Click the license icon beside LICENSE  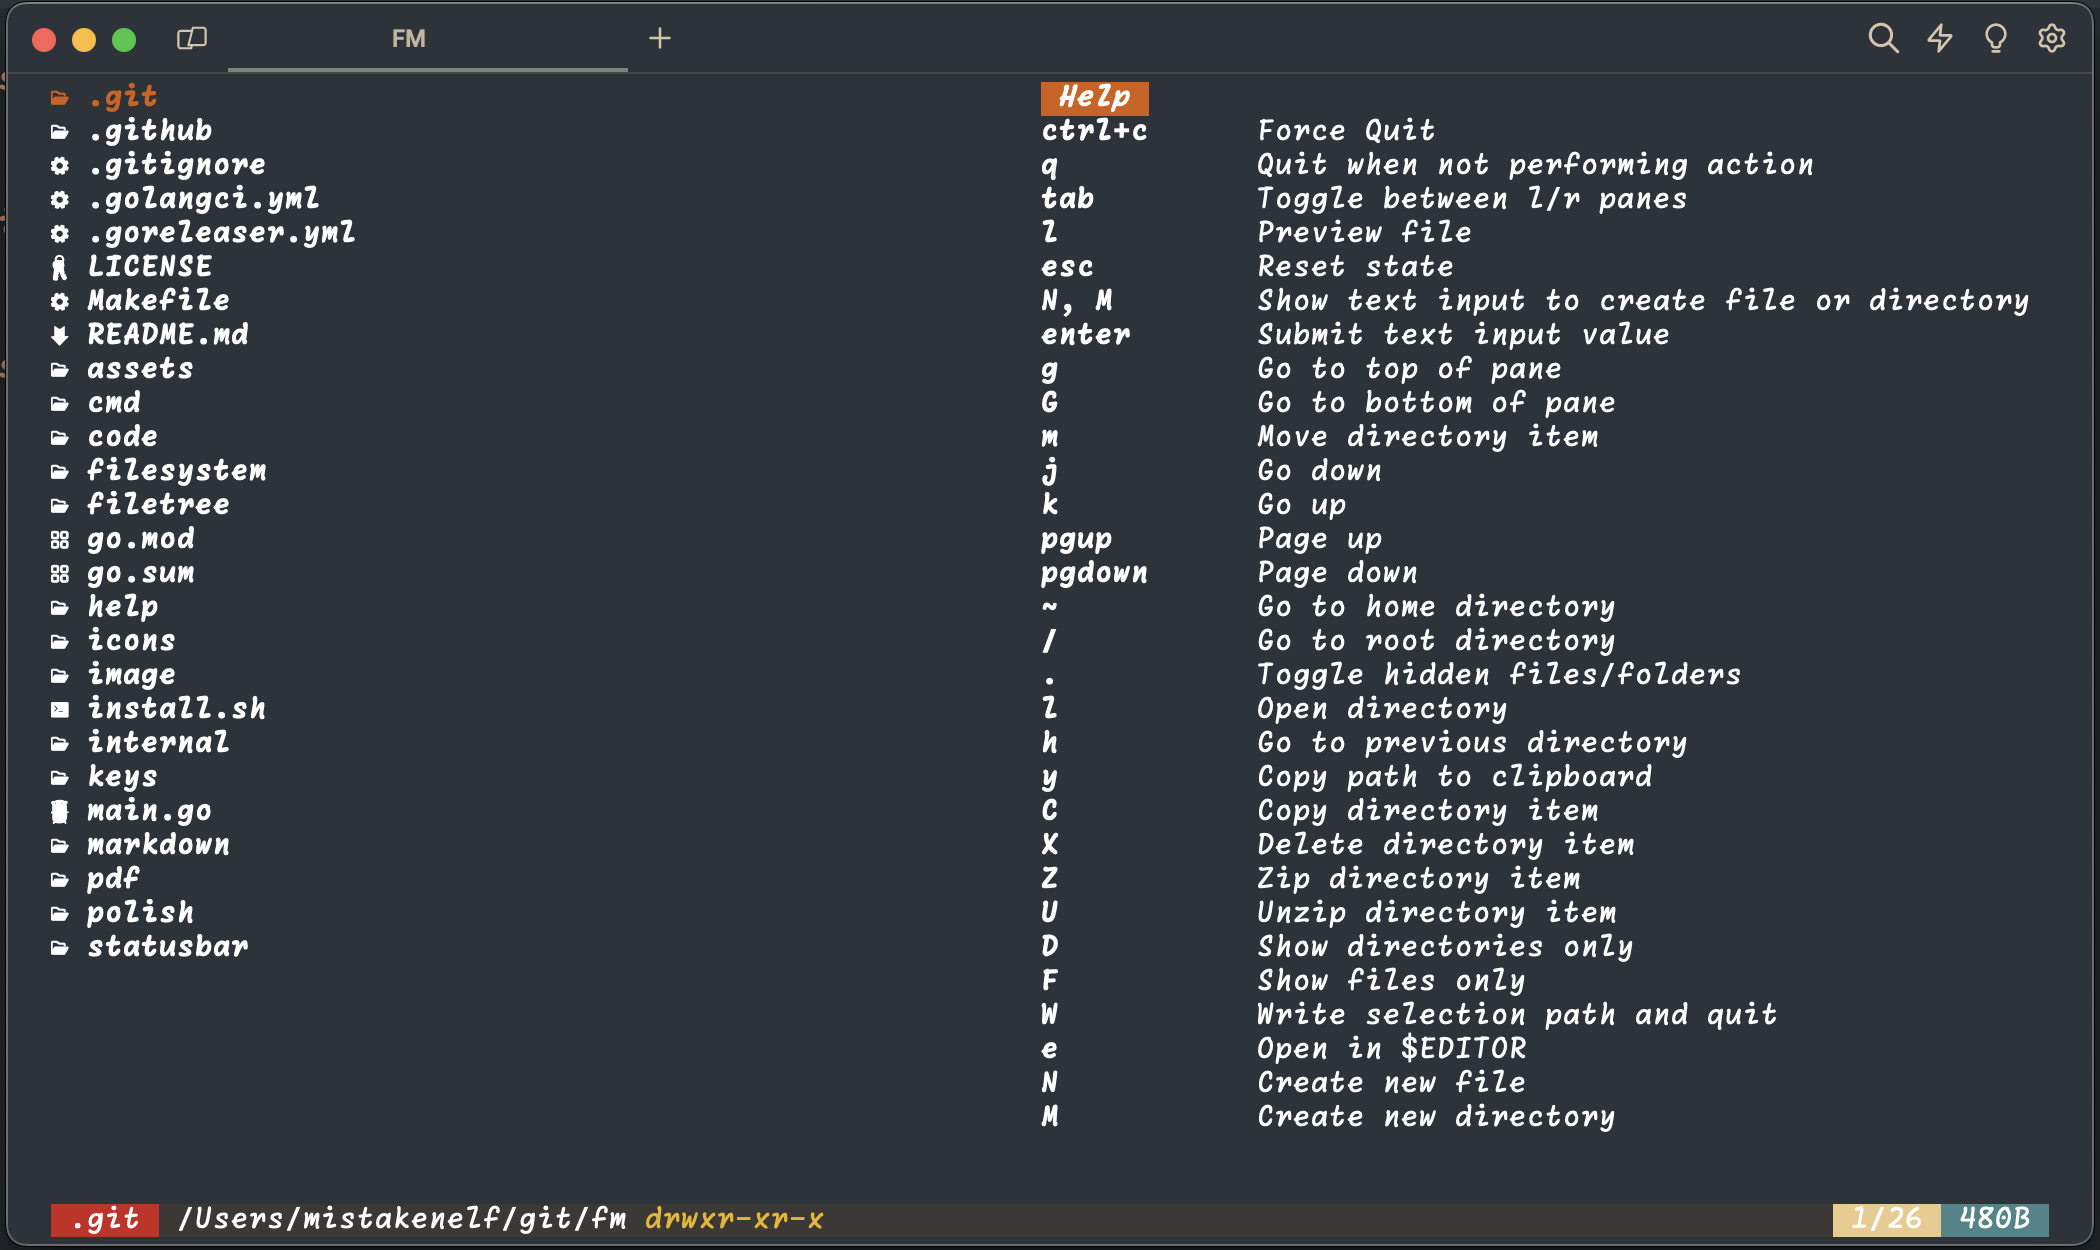pyautogui.click(x=60, y=267)
